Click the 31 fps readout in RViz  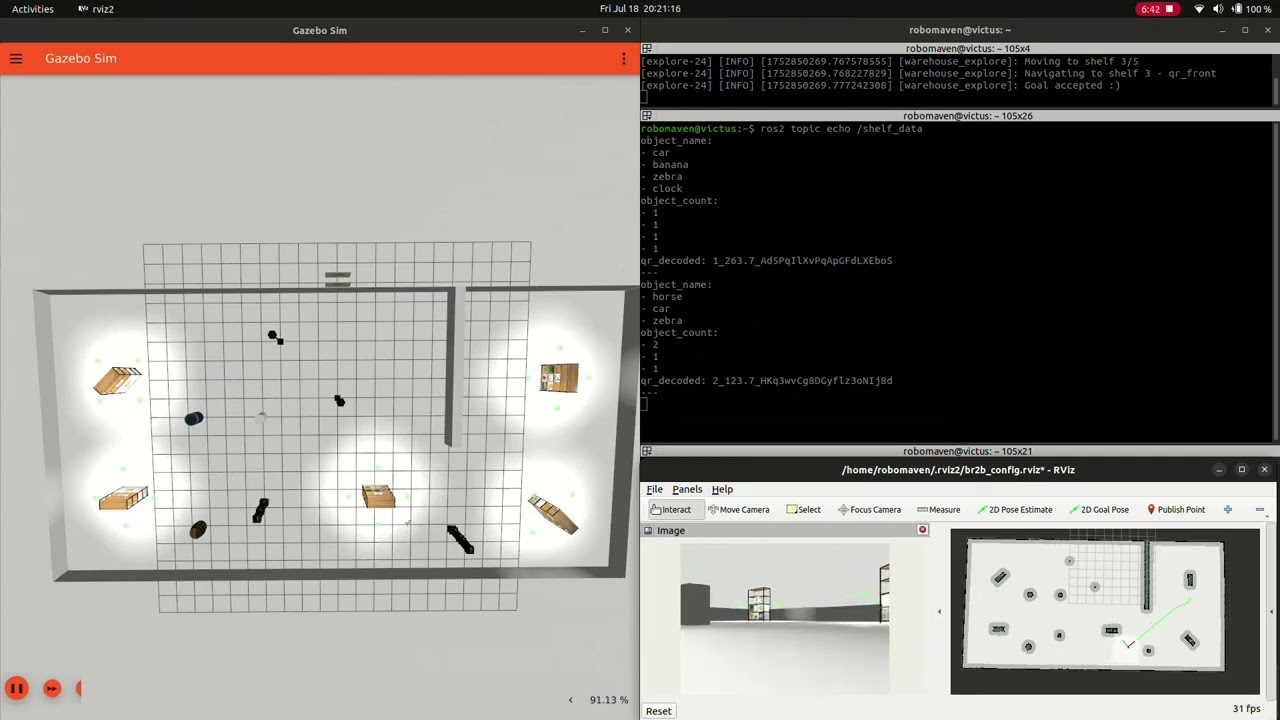pos(1246,709)
